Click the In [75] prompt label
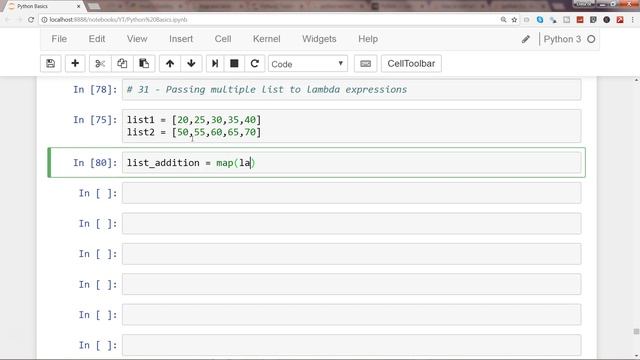Image resolution: width=640 pixels, height=360 pixels. pyautogui.click(x=95, y=120)
